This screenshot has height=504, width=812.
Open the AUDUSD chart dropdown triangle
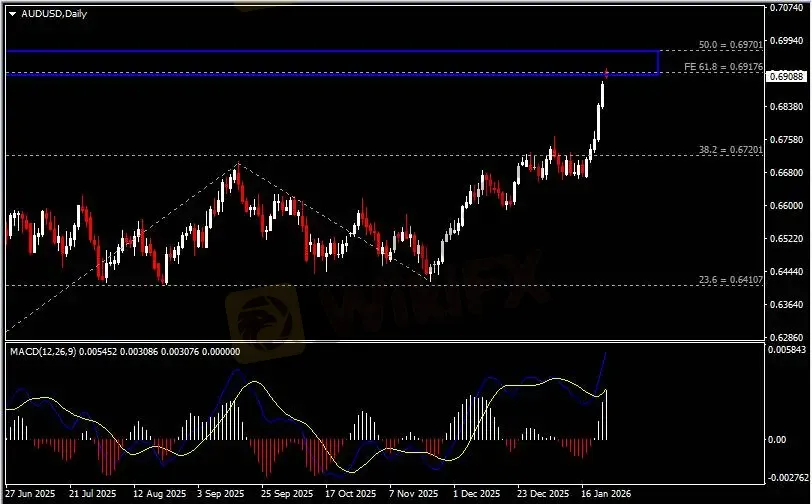point(12,14)
